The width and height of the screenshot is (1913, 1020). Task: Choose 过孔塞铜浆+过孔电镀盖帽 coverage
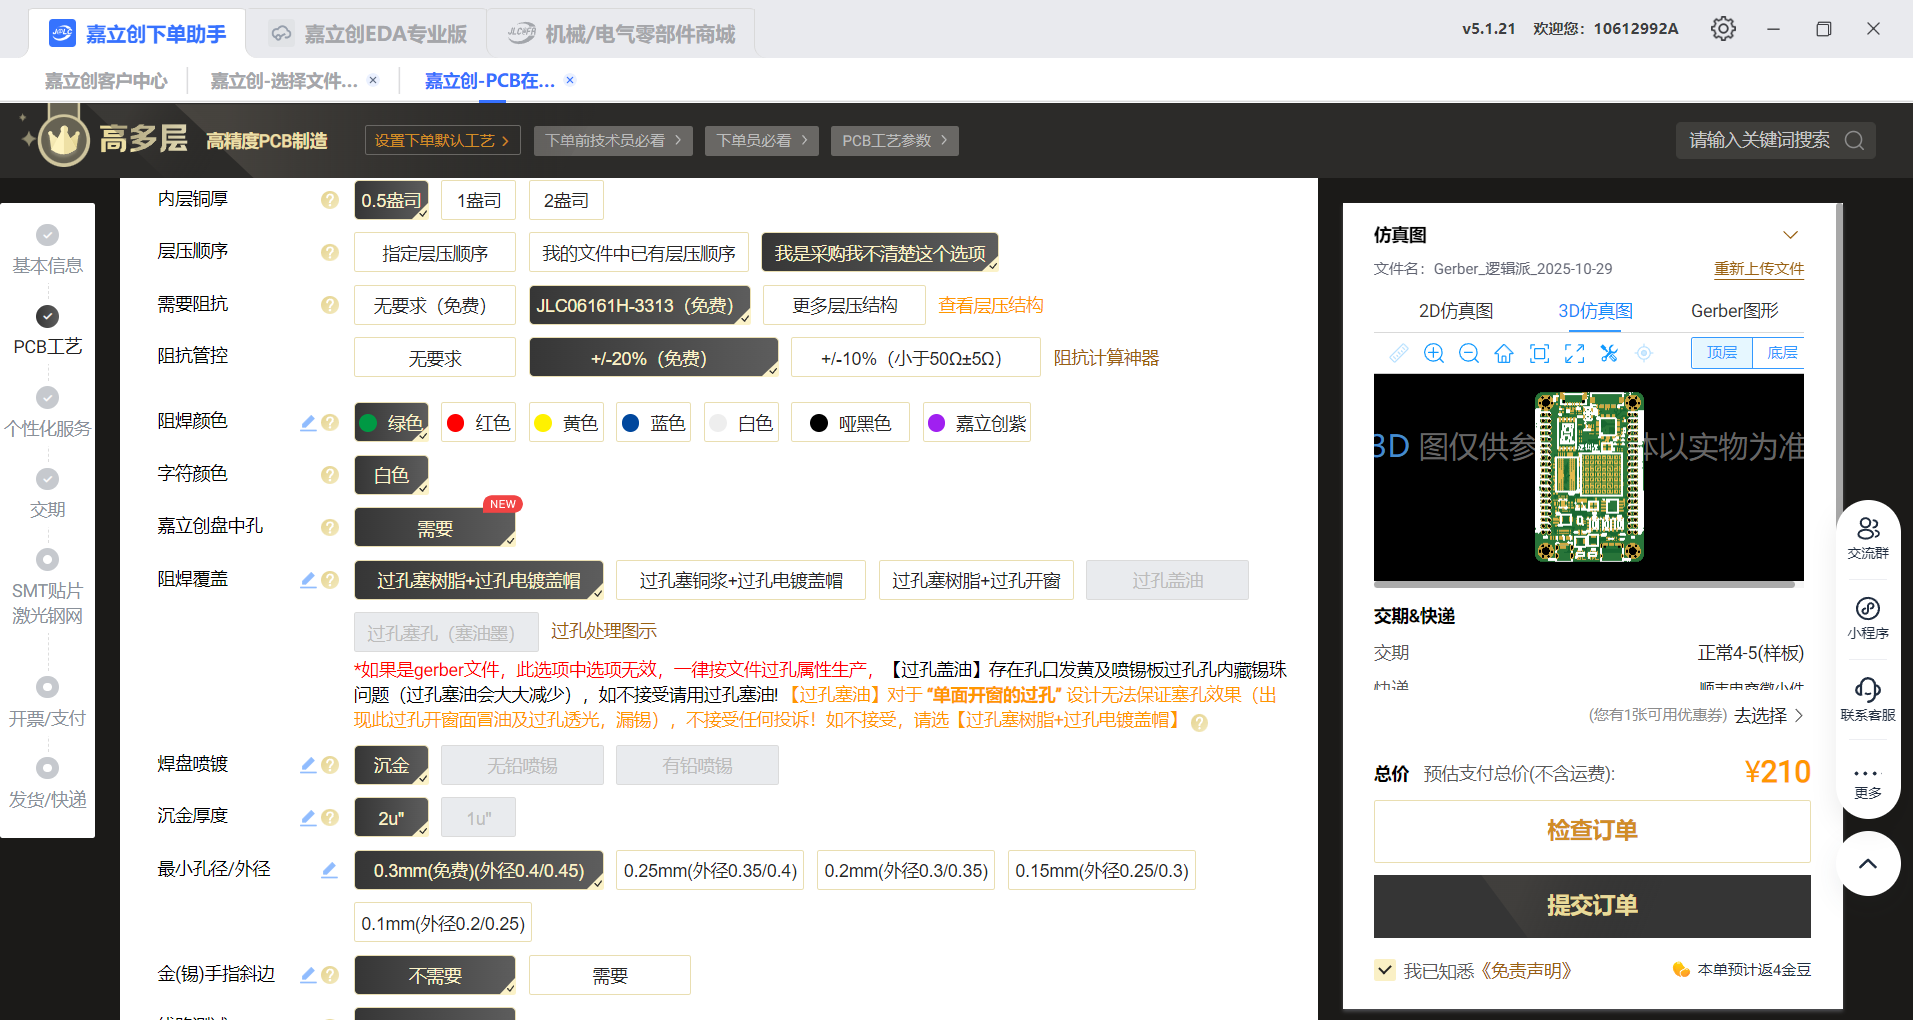[741, 580]
